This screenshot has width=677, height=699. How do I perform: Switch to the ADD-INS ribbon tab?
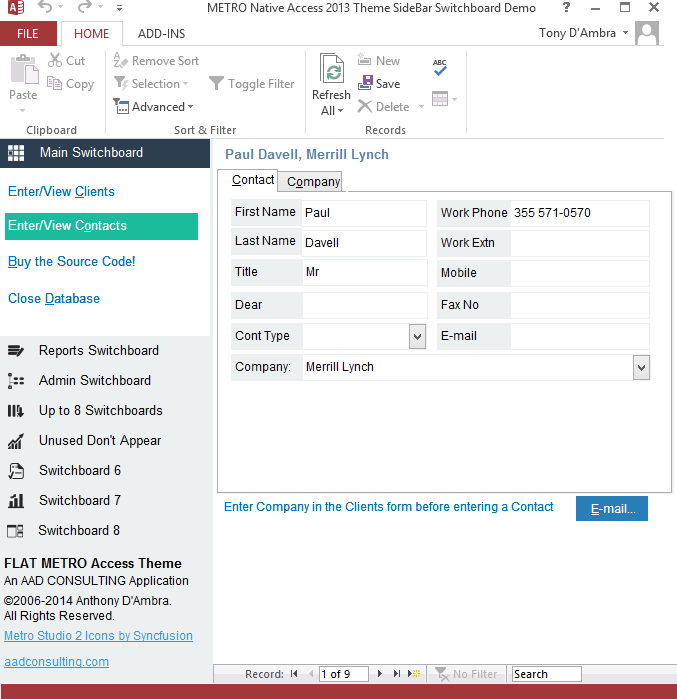click(x=161, y=33)
